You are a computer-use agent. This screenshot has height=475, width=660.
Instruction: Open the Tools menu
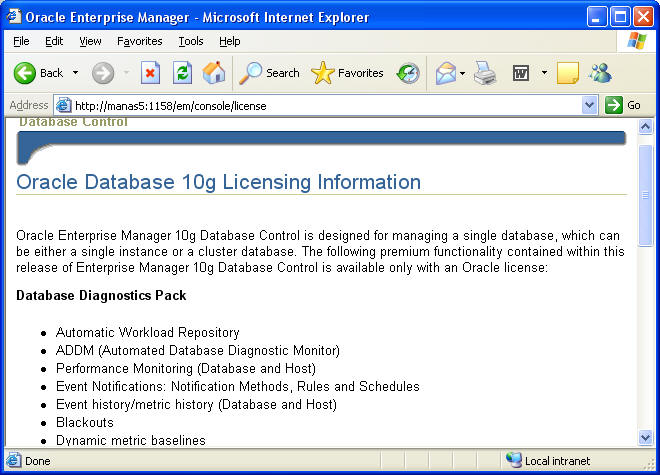point(191,41)
